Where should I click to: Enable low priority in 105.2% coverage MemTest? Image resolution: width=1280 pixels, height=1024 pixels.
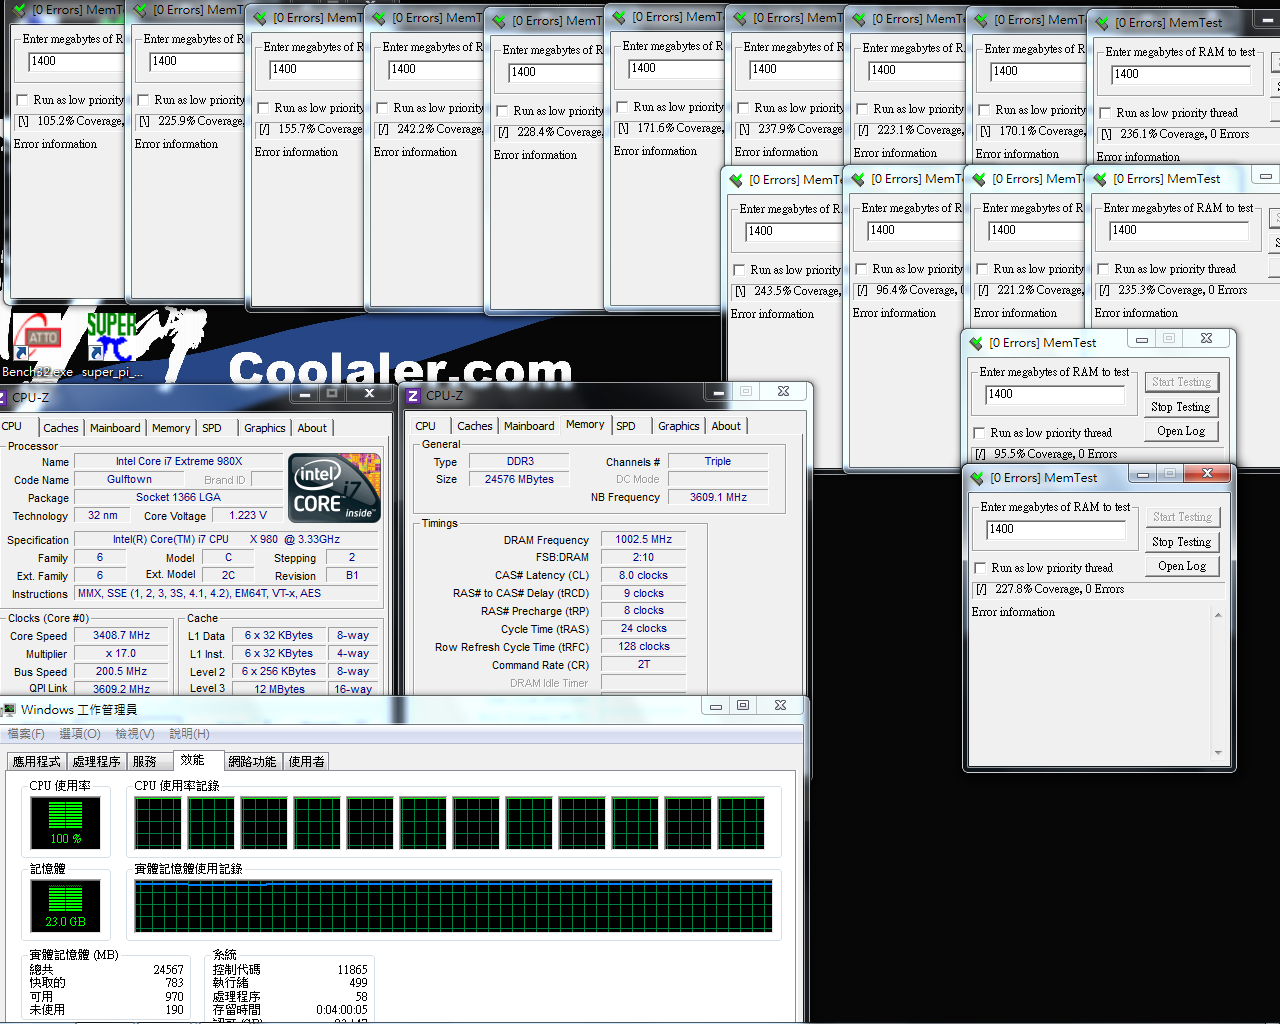click(22, 100)
